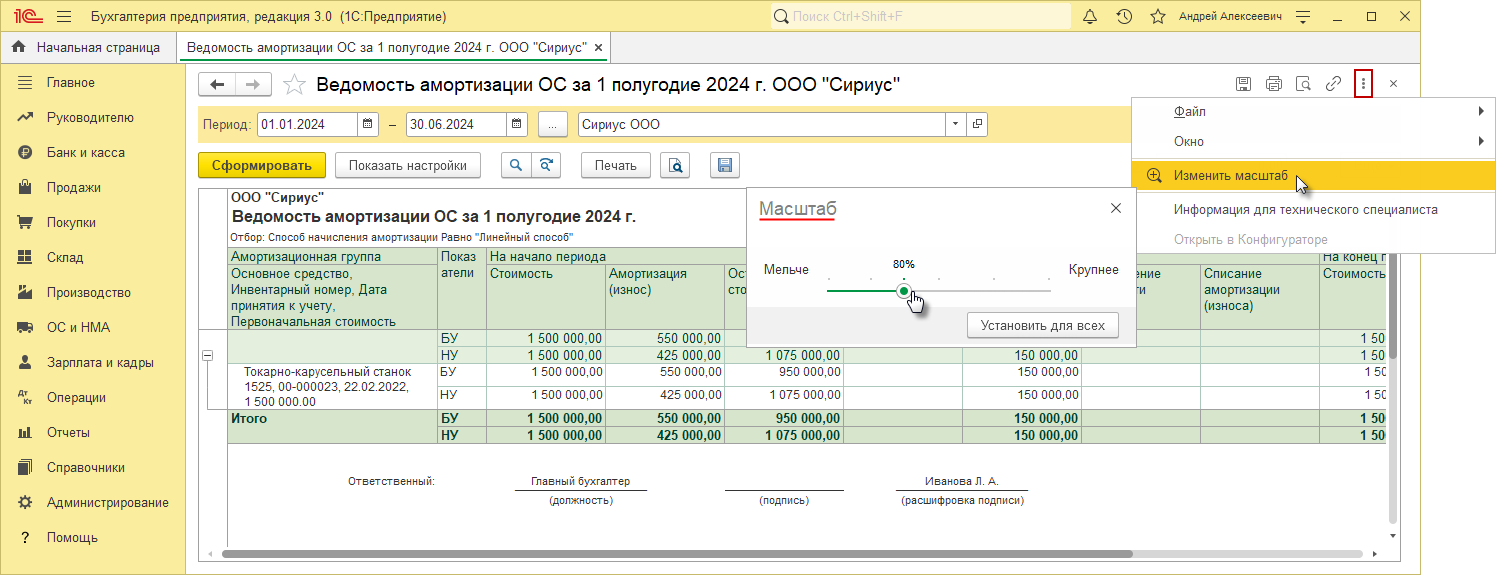Viewport: 1497px width, 575px height.
Task: Open Помощь section in sidebar
Action: (x=93, y=538)
